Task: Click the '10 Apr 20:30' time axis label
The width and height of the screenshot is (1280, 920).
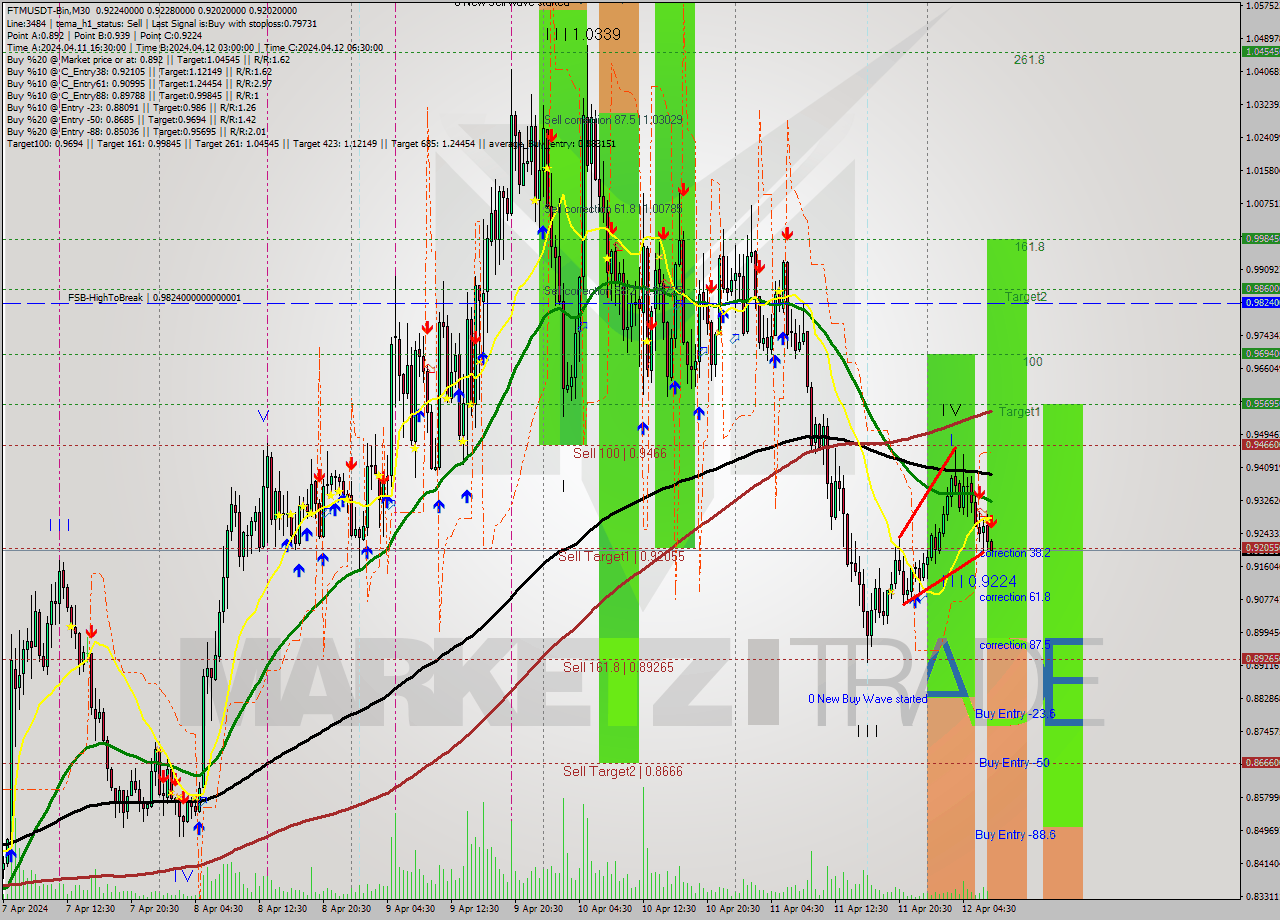Action: 732,909
